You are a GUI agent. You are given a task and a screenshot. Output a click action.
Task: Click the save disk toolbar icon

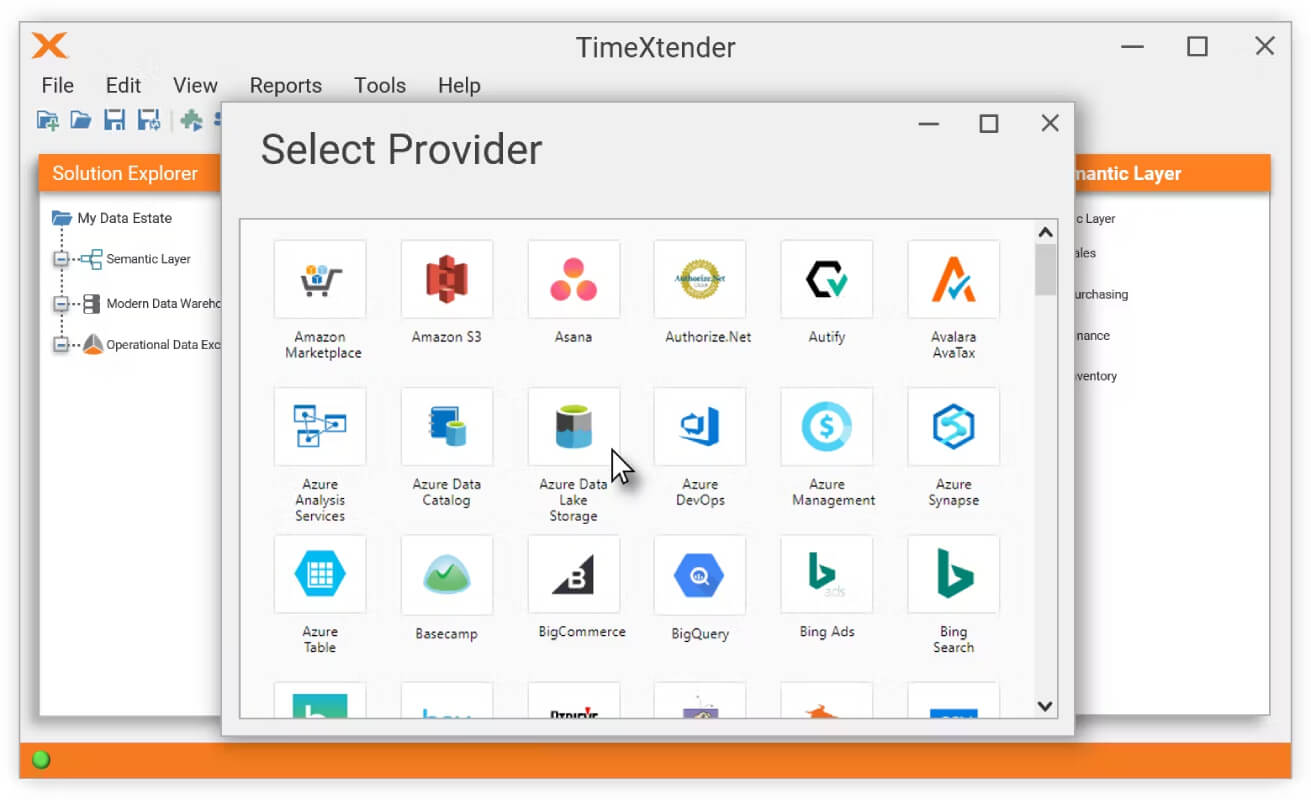pyautogui.click(x=115, y=121)
